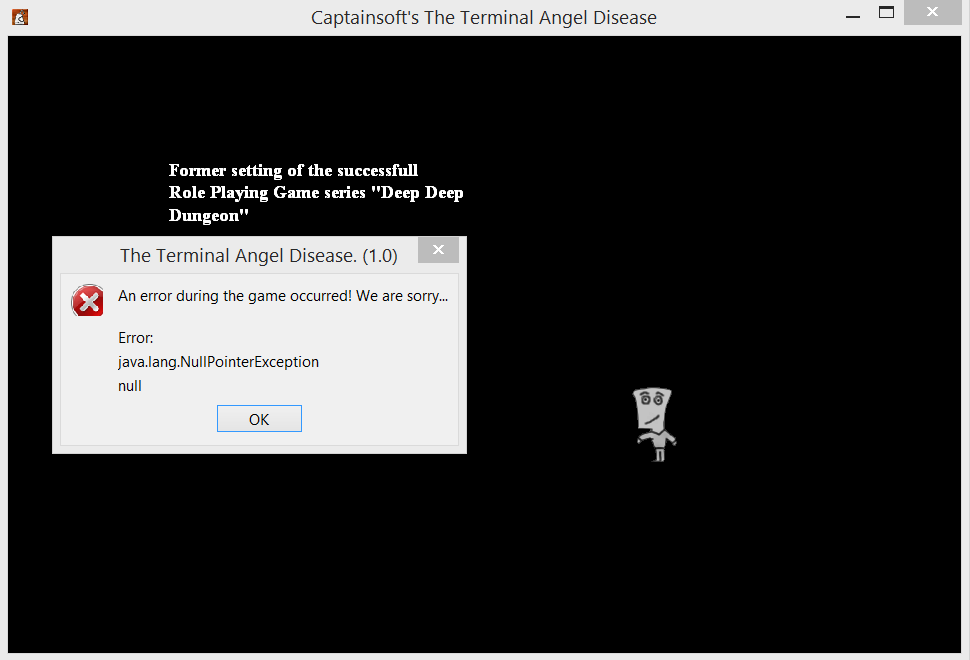Maximize the game window
This screenshot has width=970, height=660.
point(886,12)
